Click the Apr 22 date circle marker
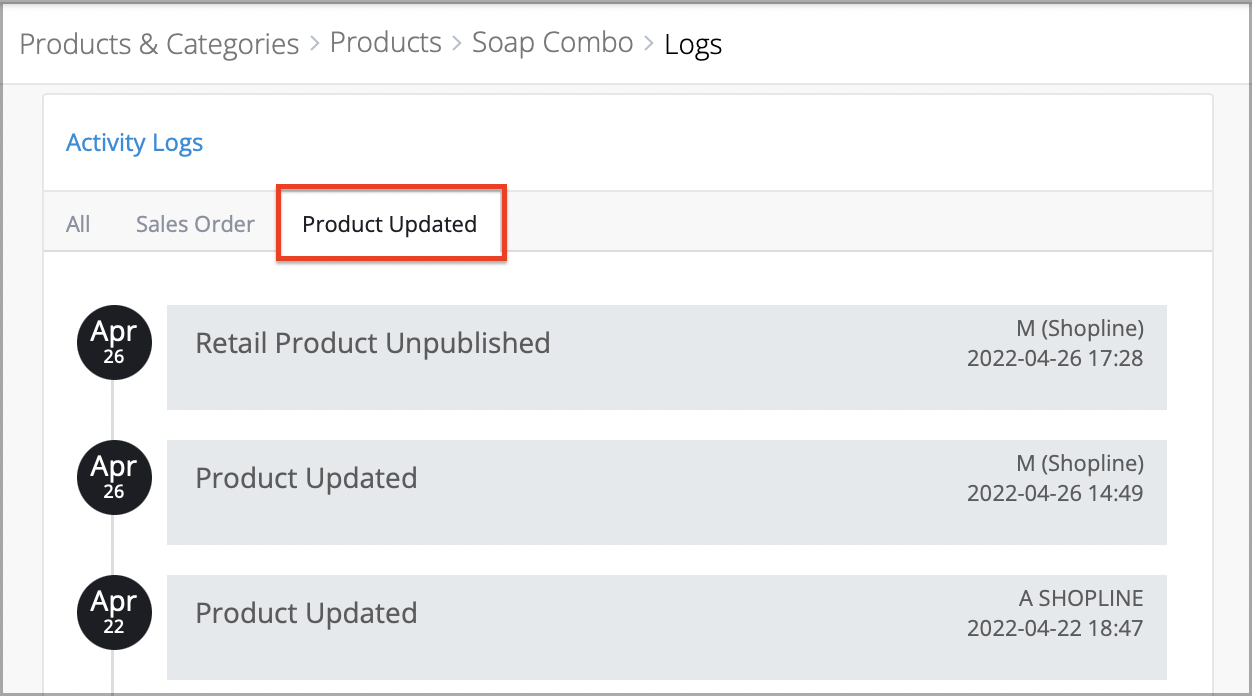 115,612
